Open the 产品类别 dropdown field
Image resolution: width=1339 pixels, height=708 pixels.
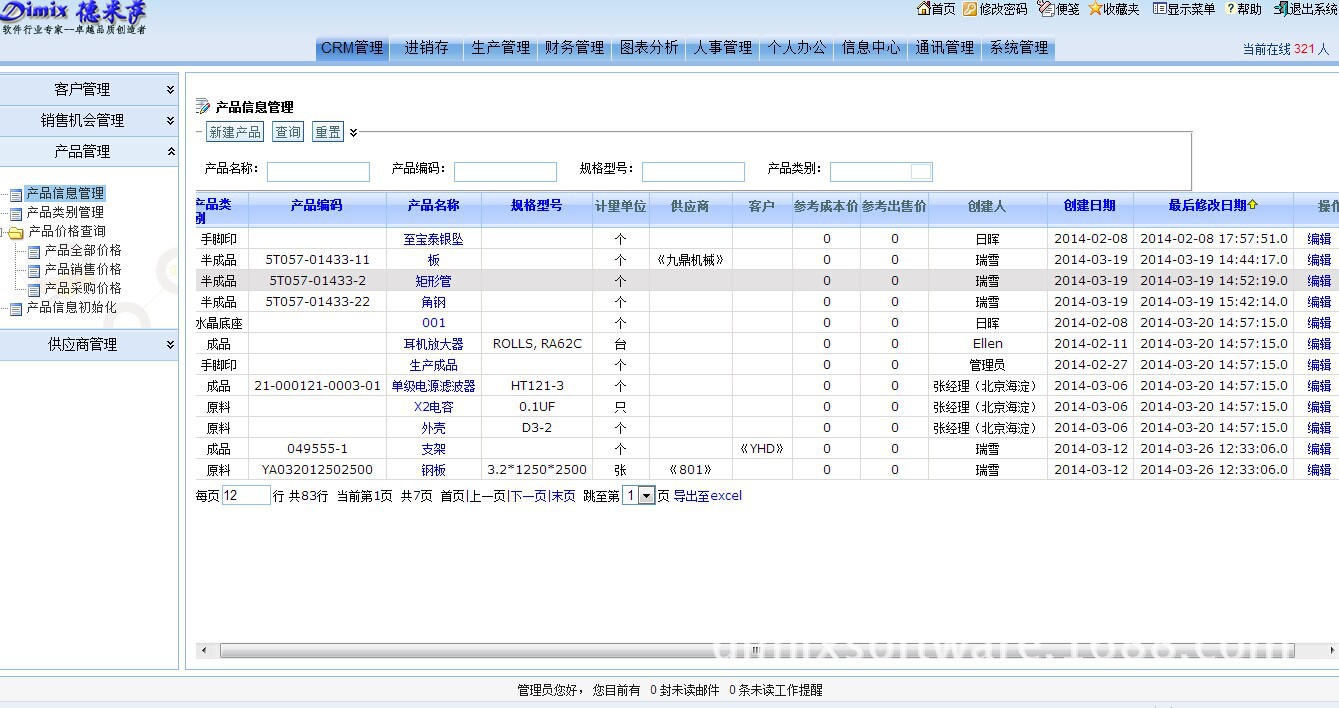pos(920,171)
